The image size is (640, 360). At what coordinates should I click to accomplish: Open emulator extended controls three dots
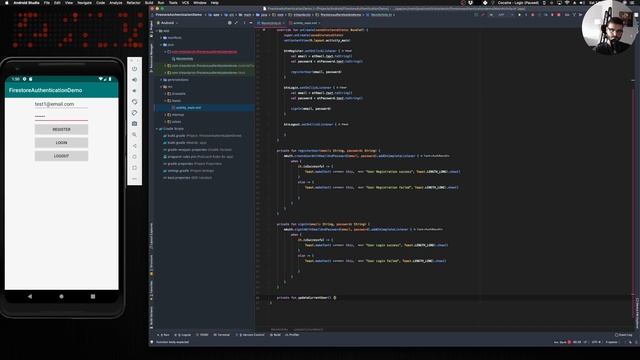coord(134,179)
